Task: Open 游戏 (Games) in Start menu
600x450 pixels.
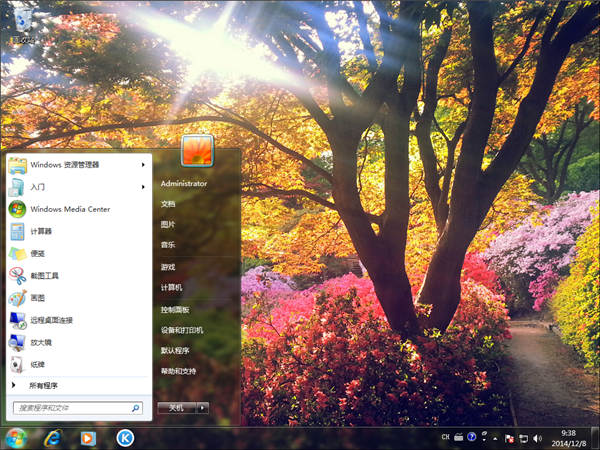Action: click(x=168, y=267)
